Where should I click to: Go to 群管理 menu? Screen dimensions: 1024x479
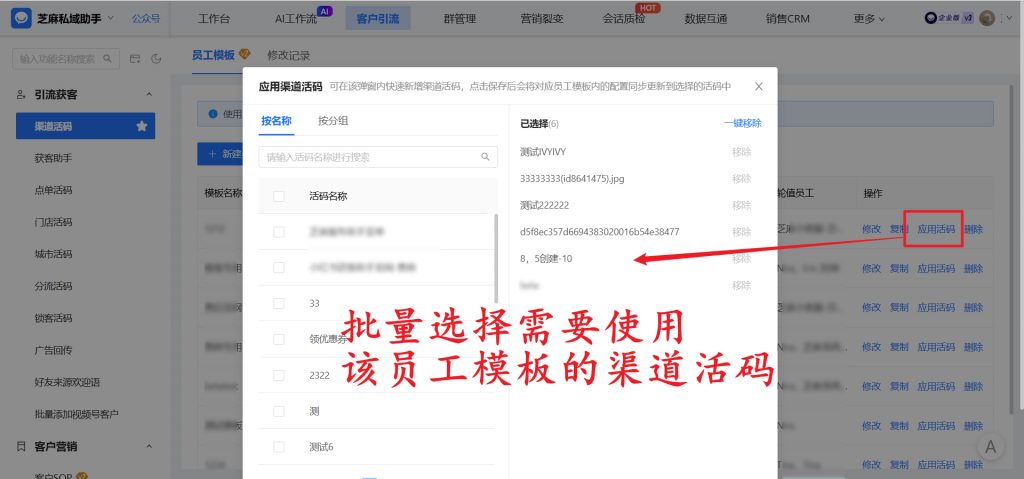click(460, 18)
